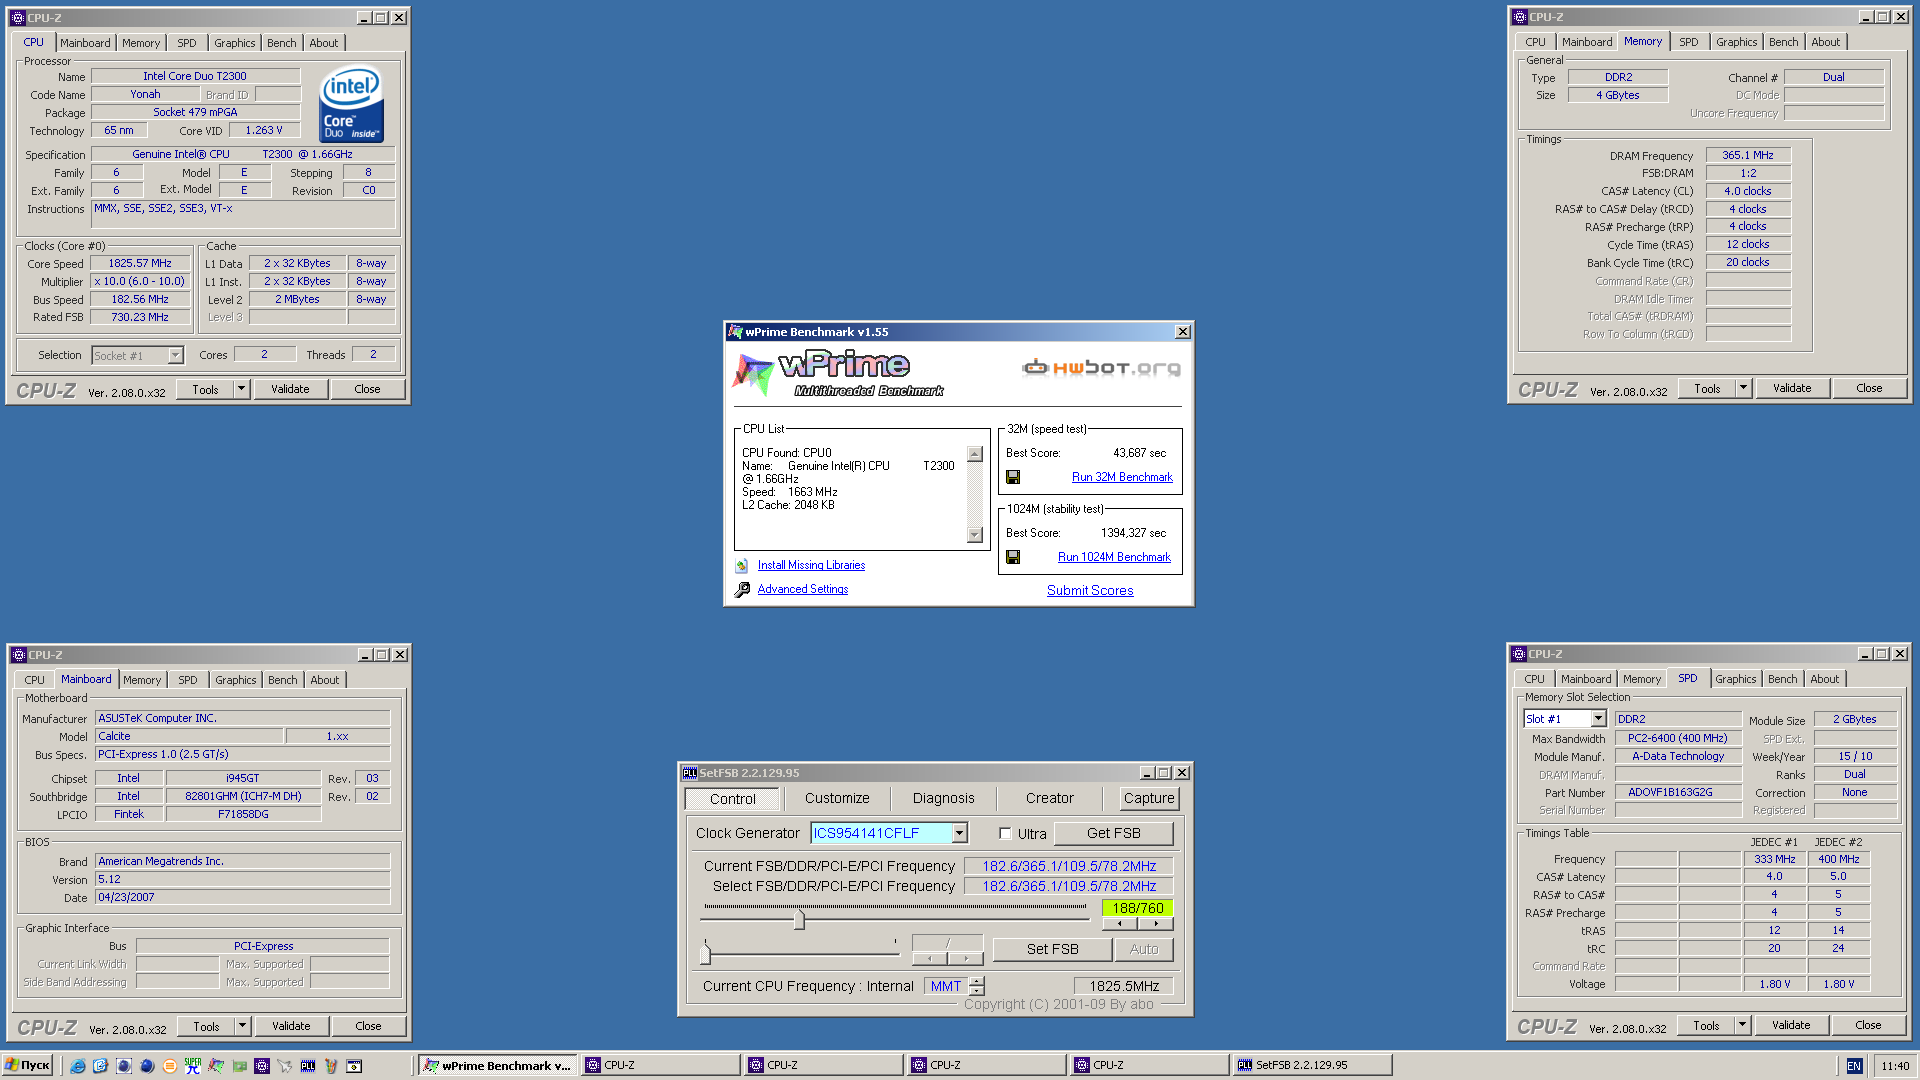This screenshot has height=1080, width=1920.
Task: Open Slot #1 dropdown in SPD window
Action: 1598,719
